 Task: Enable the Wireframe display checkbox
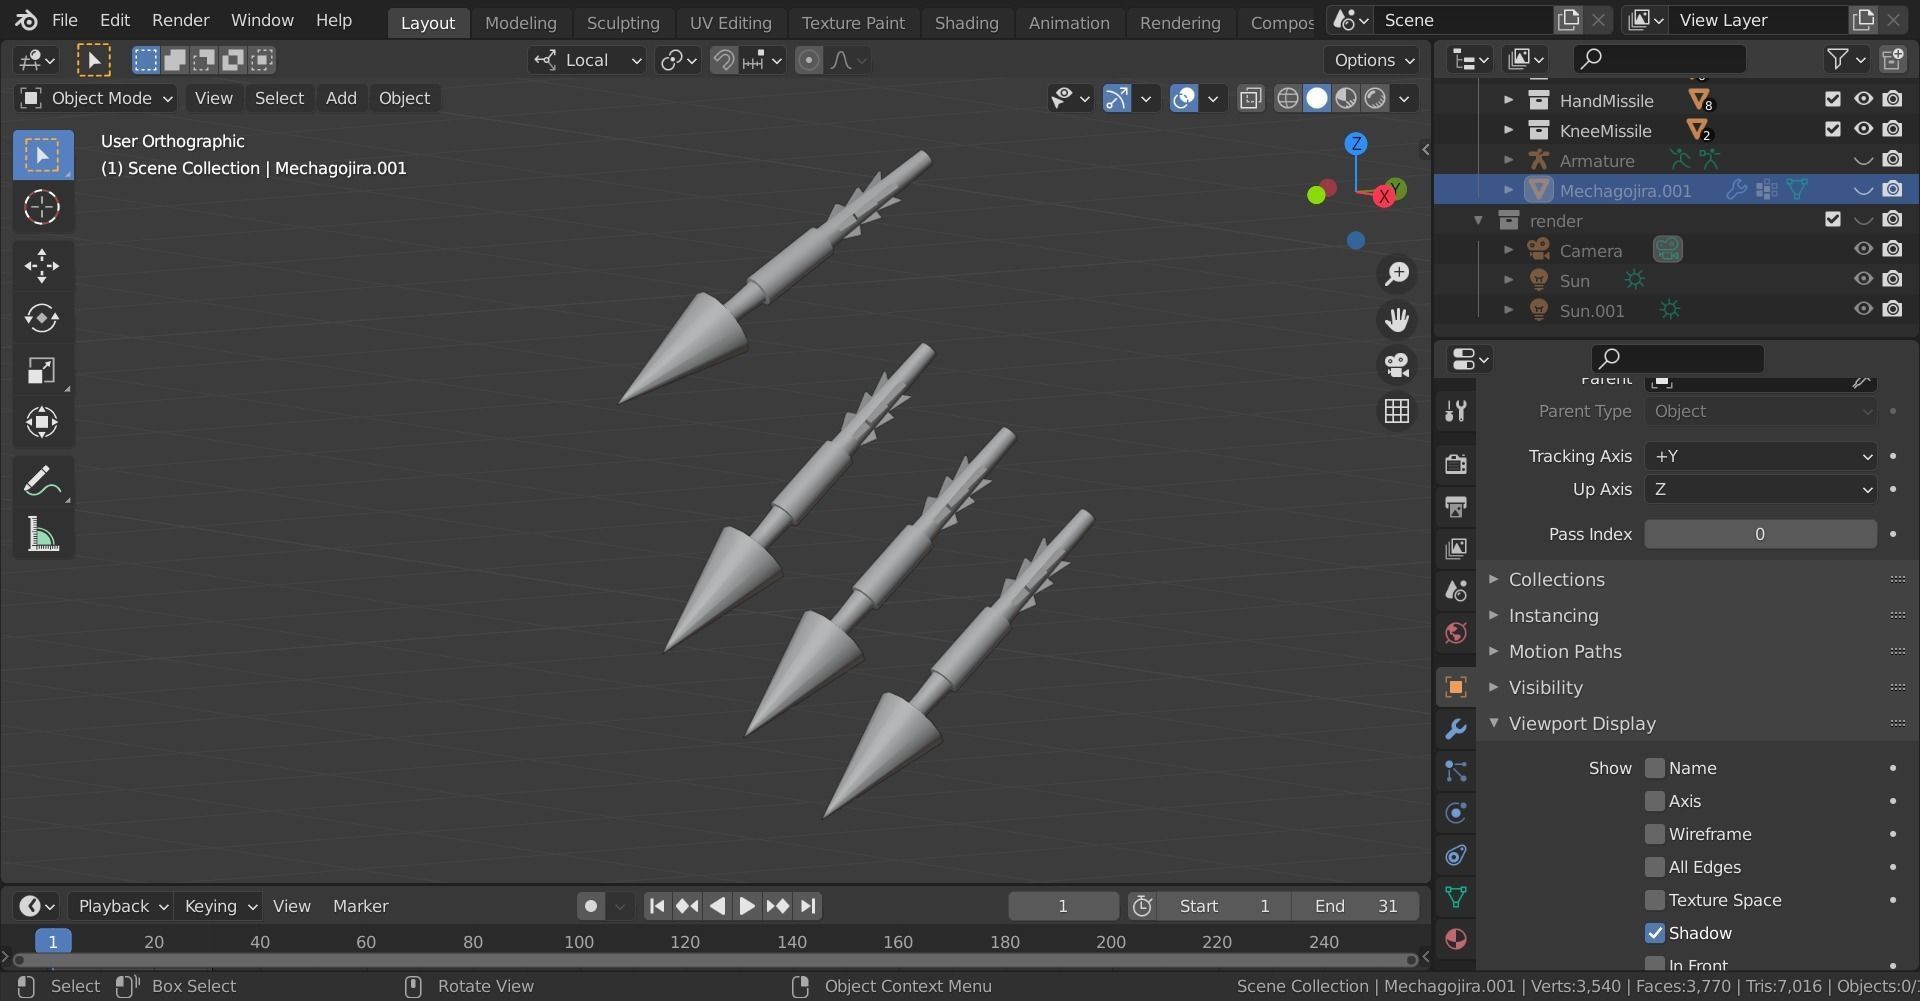[1655, 834]
